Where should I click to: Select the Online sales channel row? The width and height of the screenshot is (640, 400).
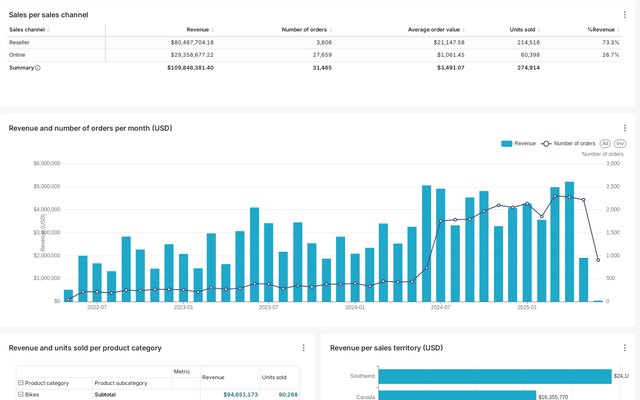(x=314, y=55)
